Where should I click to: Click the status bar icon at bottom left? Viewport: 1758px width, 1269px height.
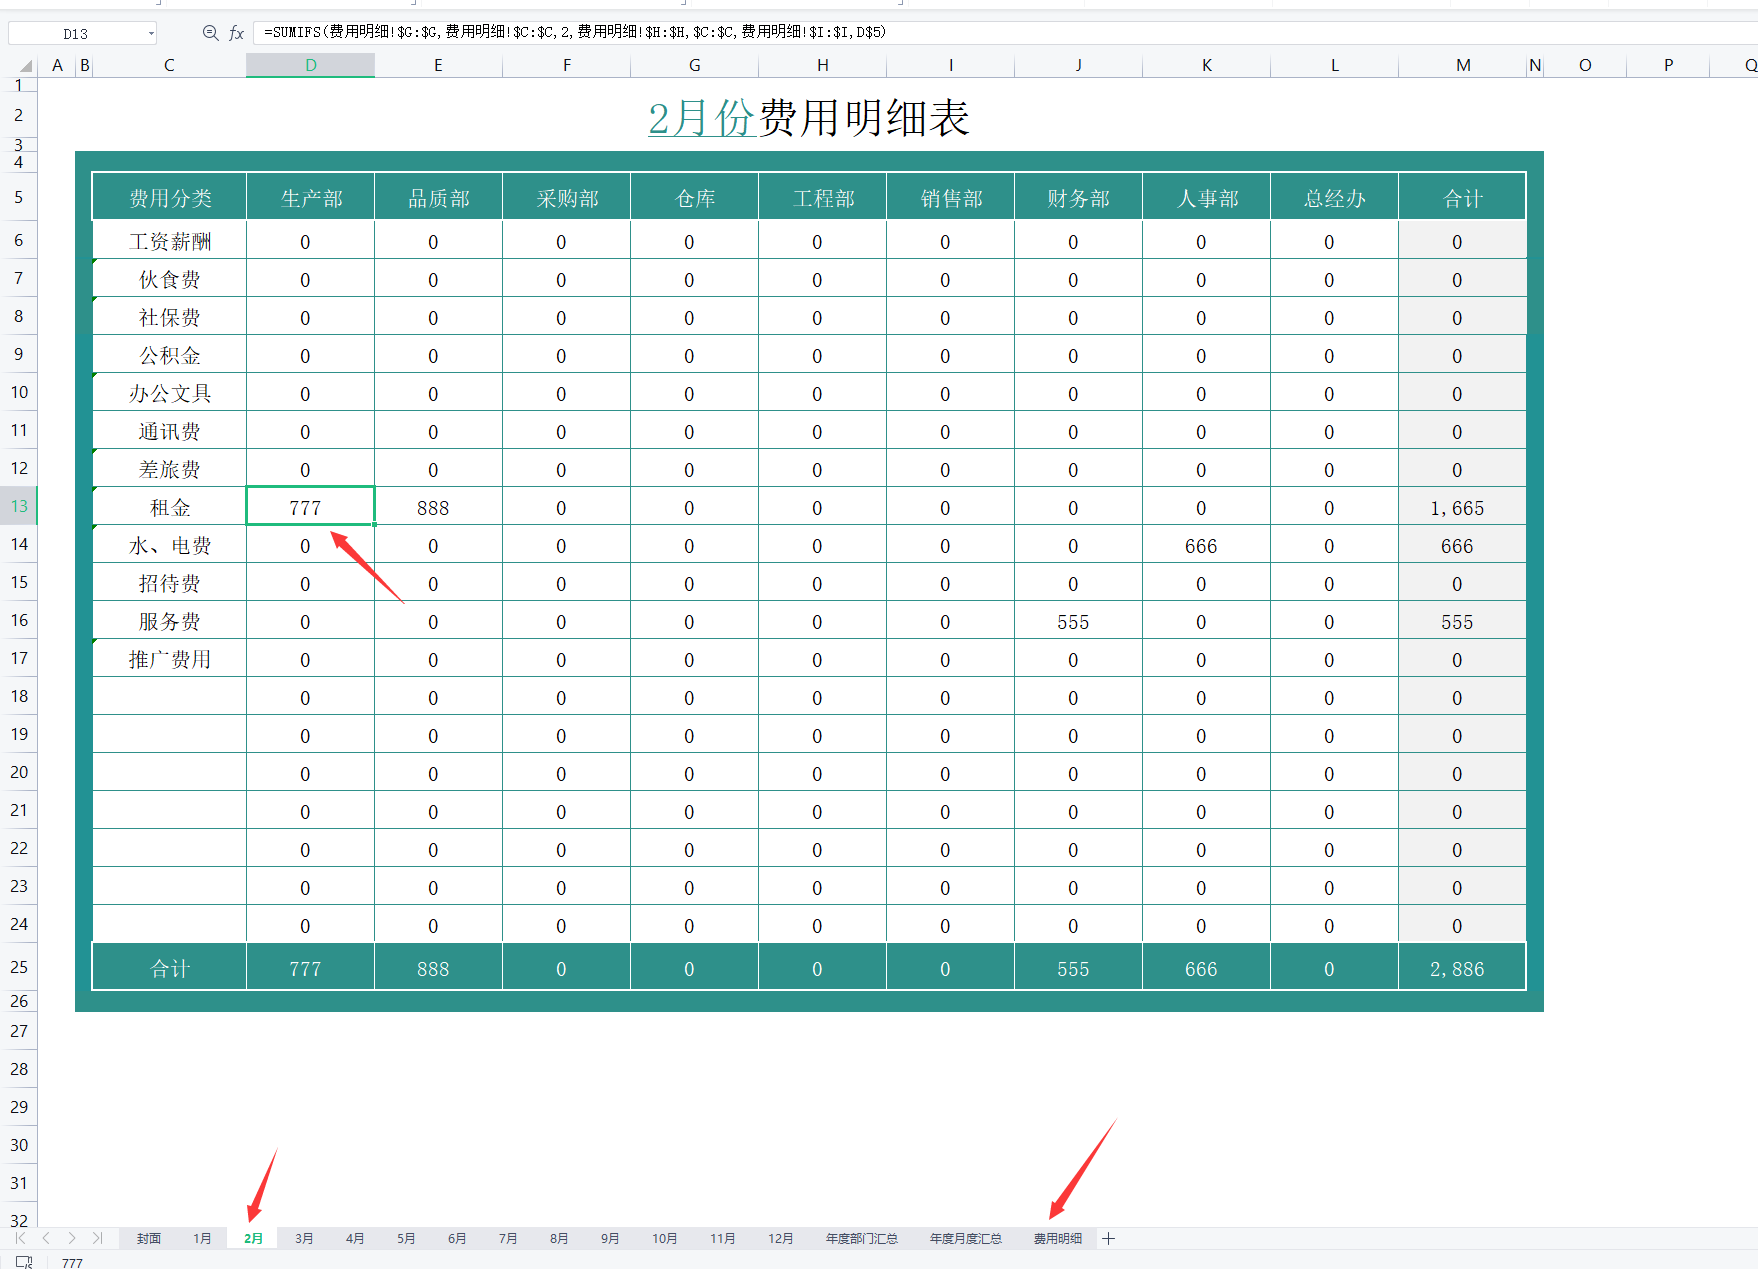click(25, 1261)
